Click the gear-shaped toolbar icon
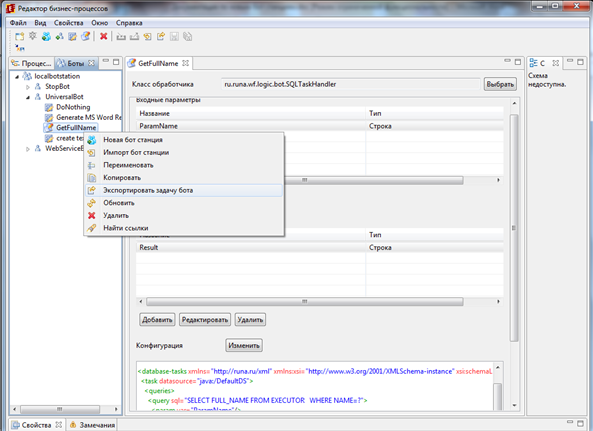 (x=33, y=36)
